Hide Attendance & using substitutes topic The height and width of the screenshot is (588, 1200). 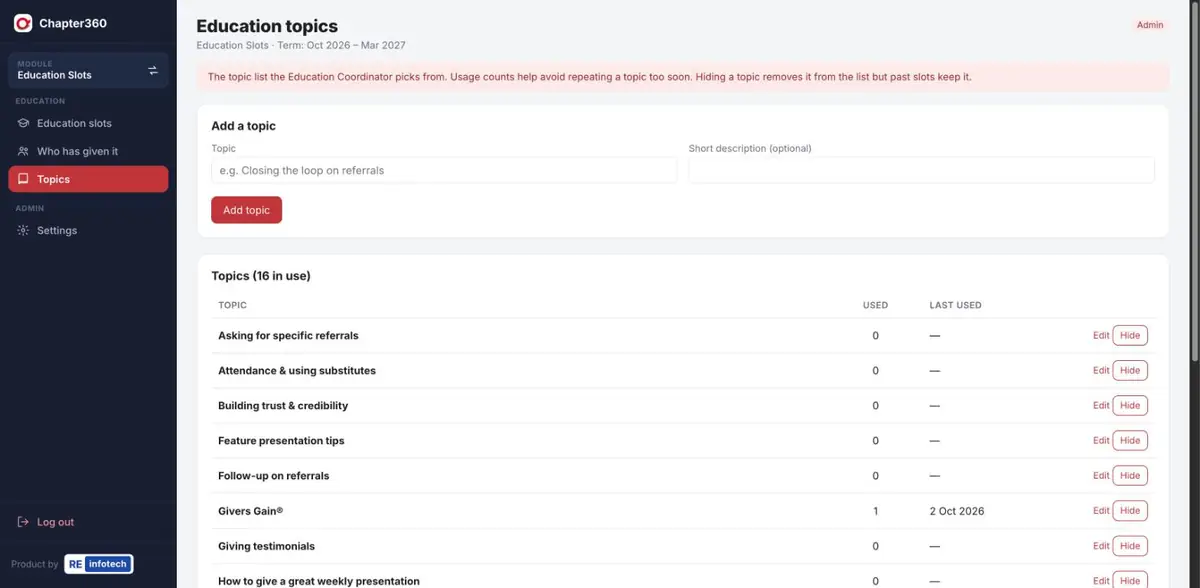(1130, 371)
